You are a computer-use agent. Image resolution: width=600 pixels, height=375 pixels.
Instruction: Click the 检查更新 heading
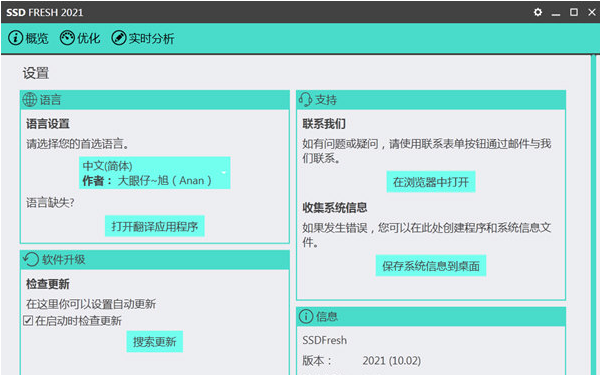[x=48, y=284]
